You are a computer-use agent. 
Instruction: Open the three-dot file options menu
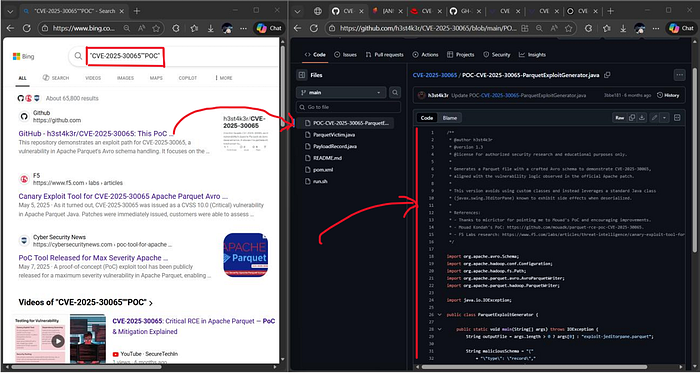pos(679,75)
